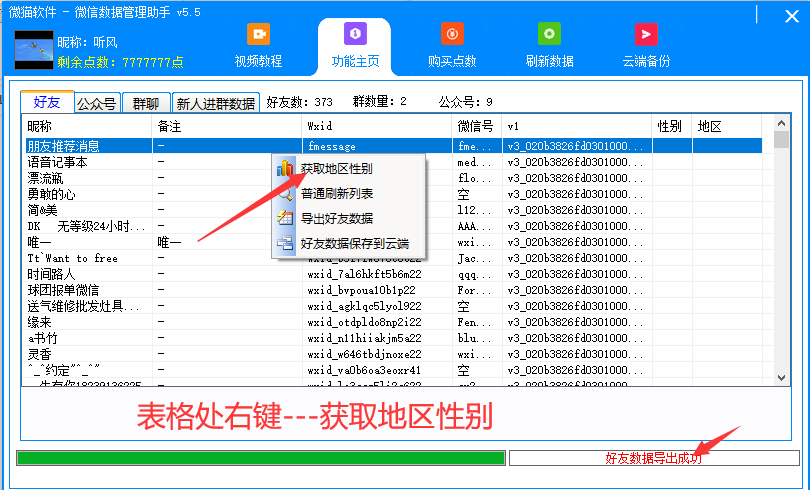Click the 微信号 column header

(x=477, y=126)
